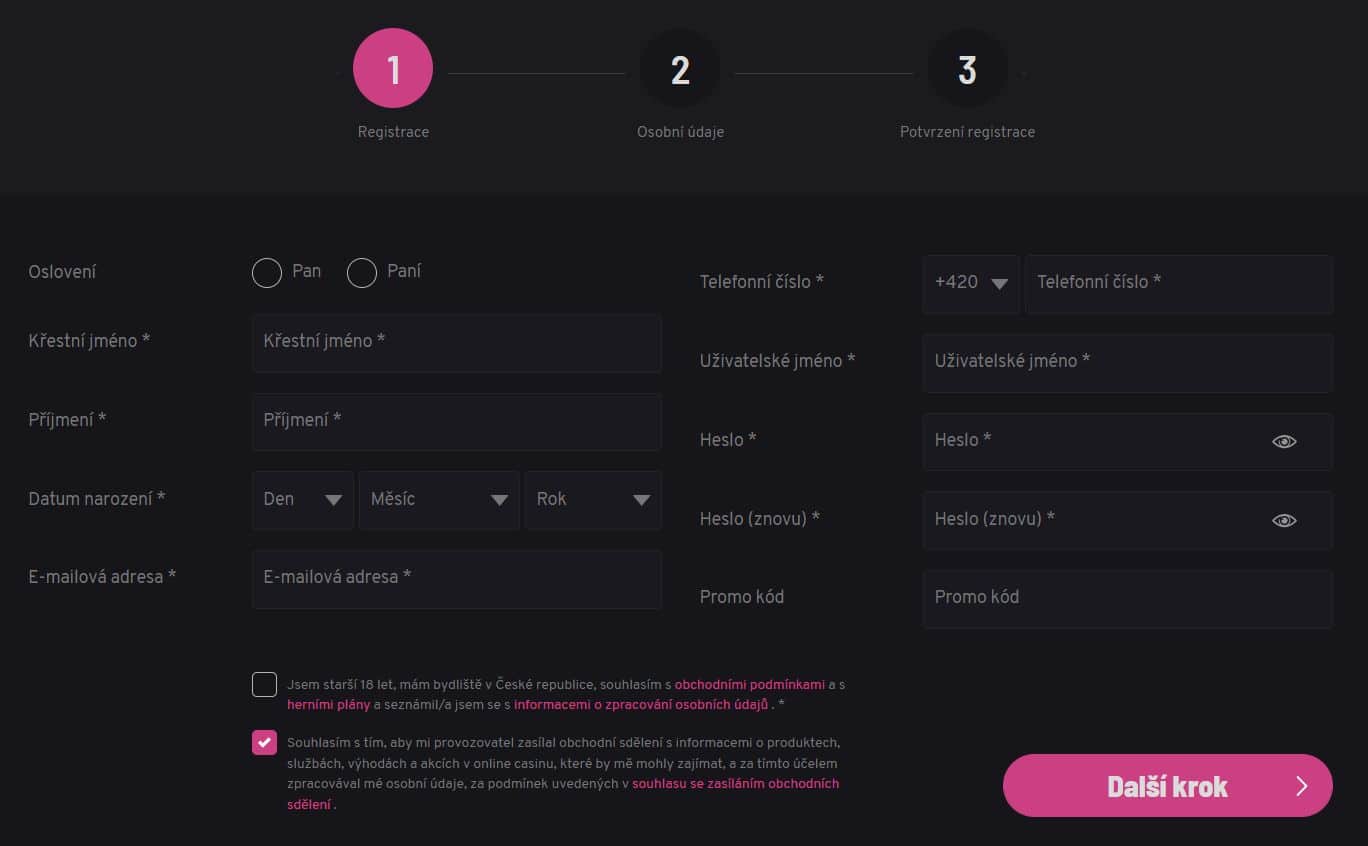Click the Oslovení label text

point(62,272)
